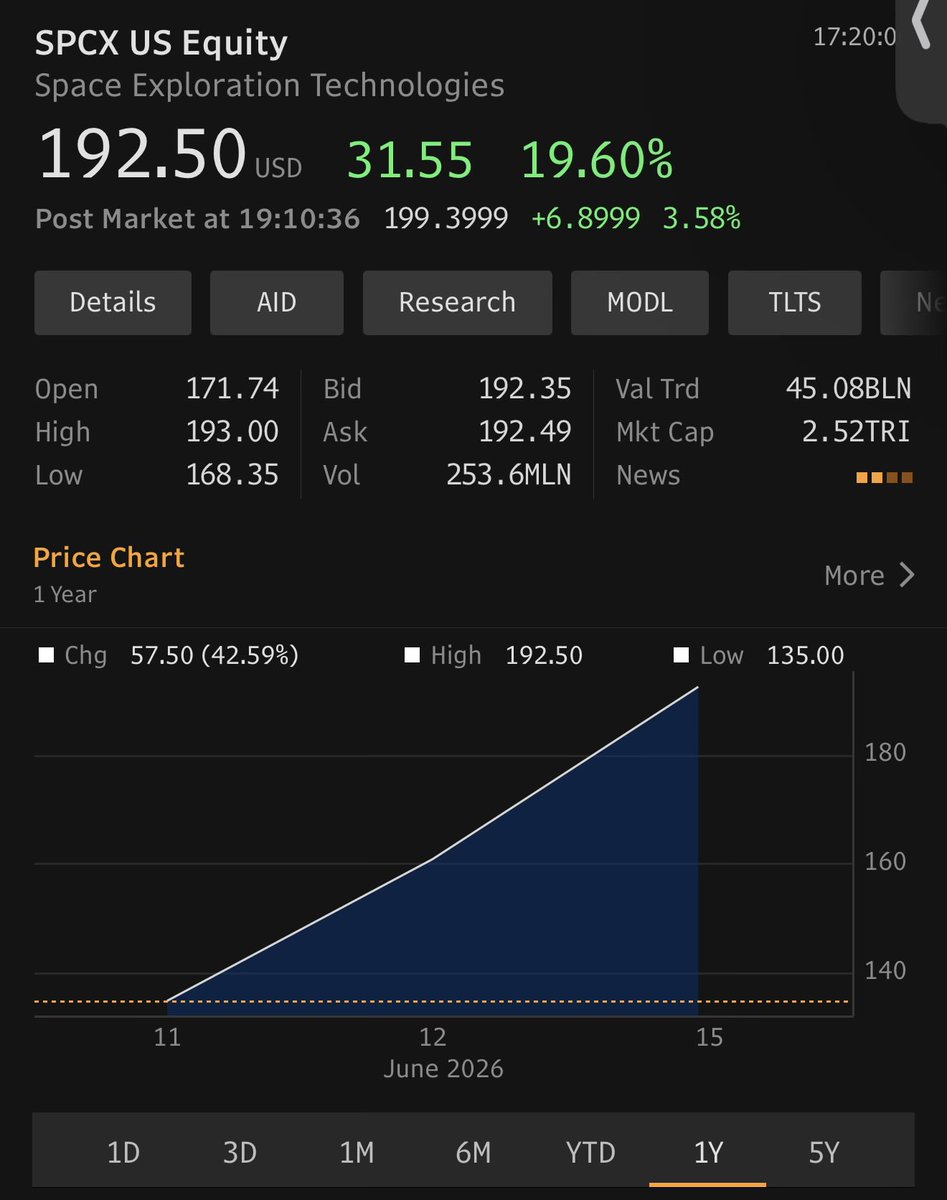This screenshot has height=1200, width=947.
Task: Click the chart Low value 135.00
Action: [806, 656]
